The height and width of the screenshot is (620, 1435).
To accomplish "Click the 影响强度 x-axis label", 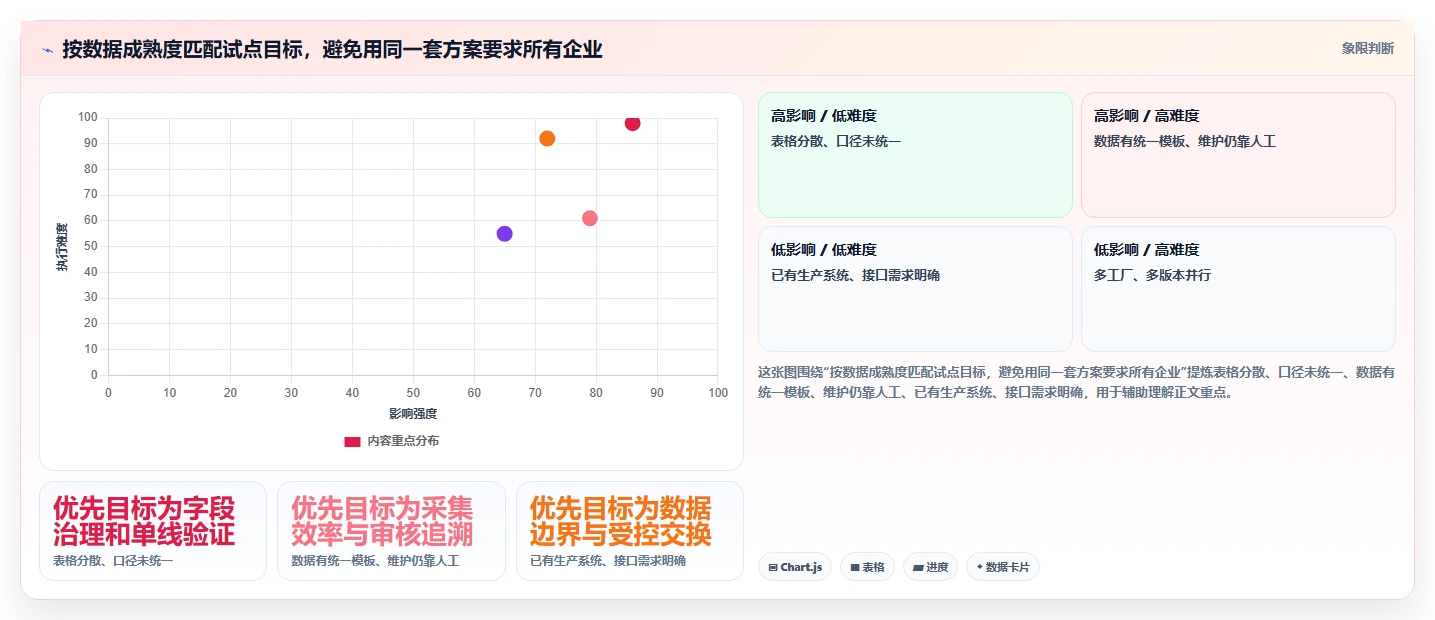I will coord(413,414).
